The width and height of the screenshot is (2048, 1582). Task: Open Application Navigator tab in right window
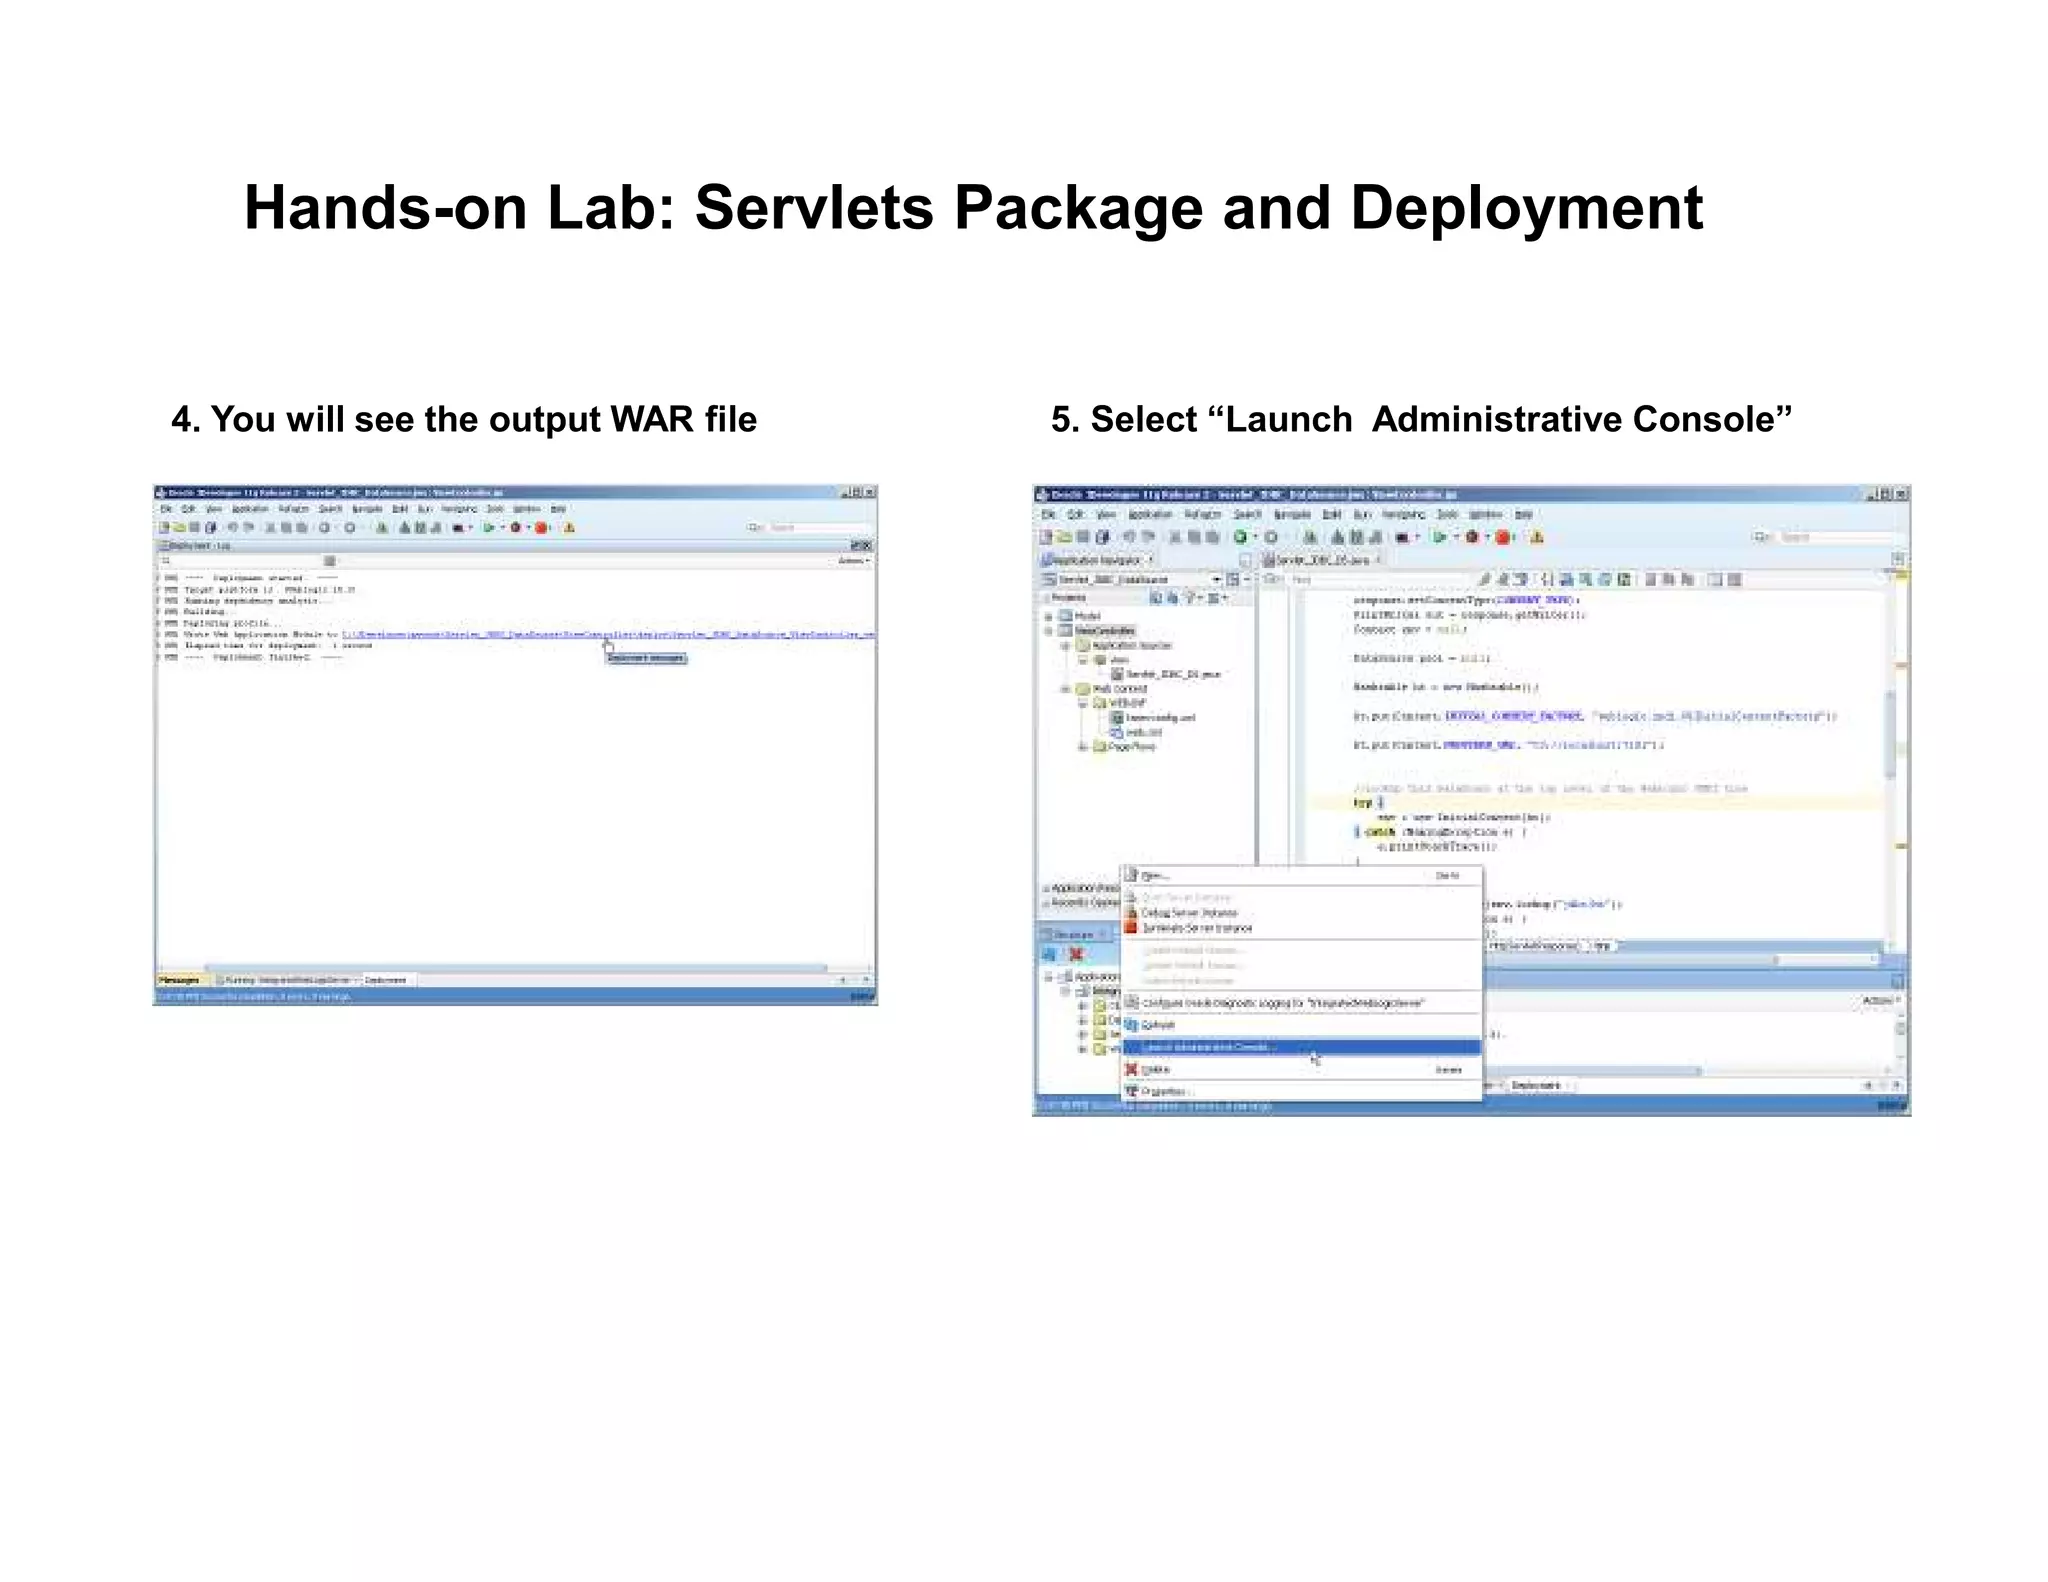1097,560
